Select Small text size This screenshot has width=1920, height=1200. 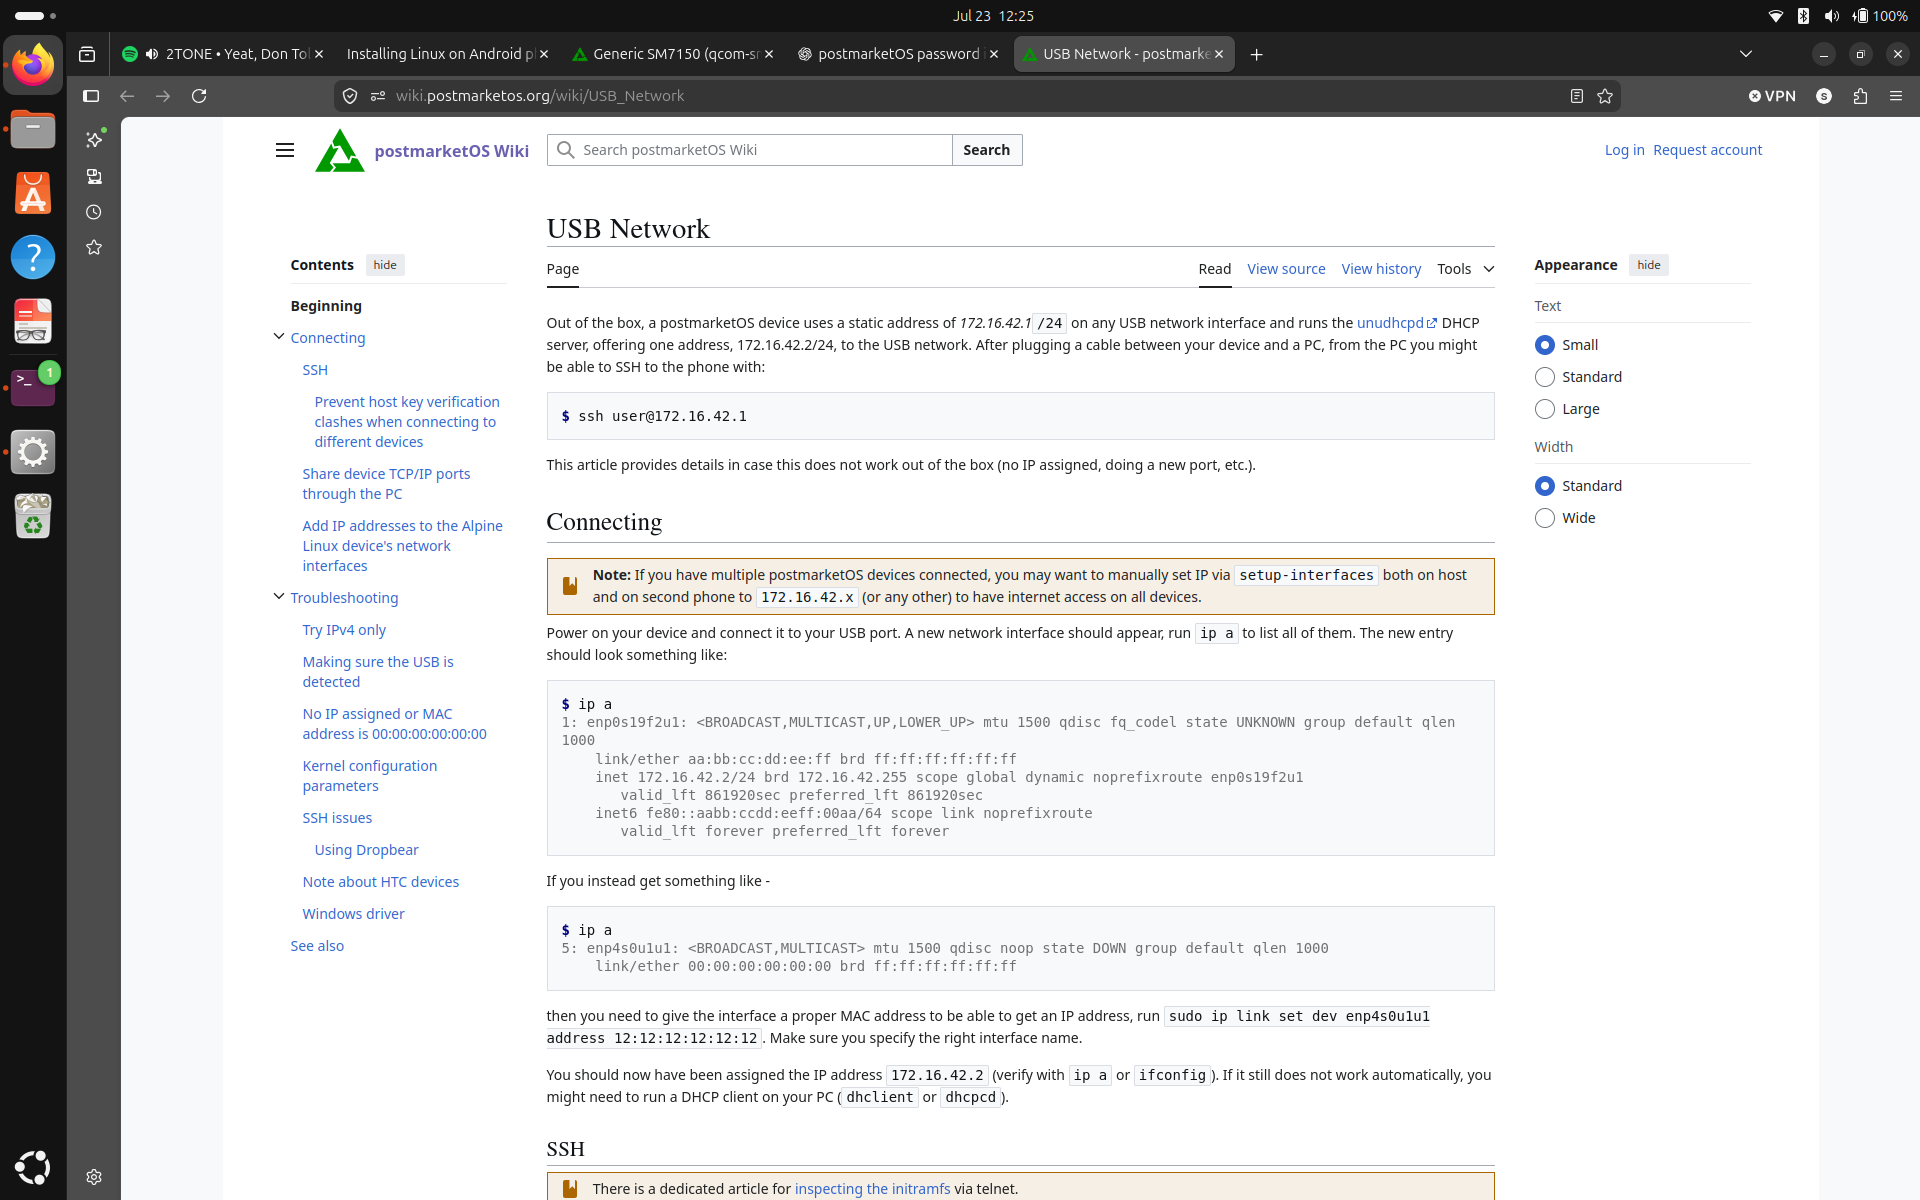pos(1545,345)
